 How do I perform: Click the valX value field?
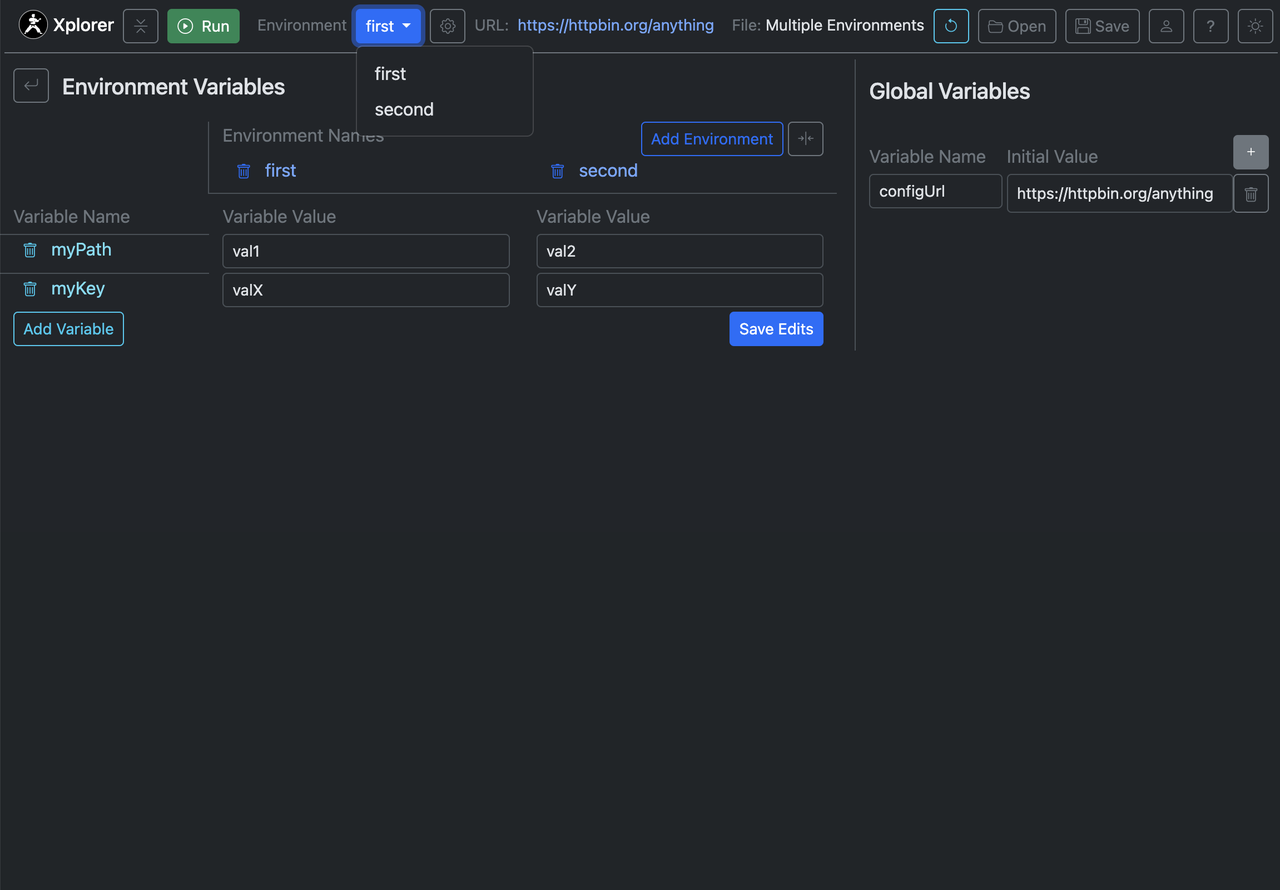[x=366, y=290]
